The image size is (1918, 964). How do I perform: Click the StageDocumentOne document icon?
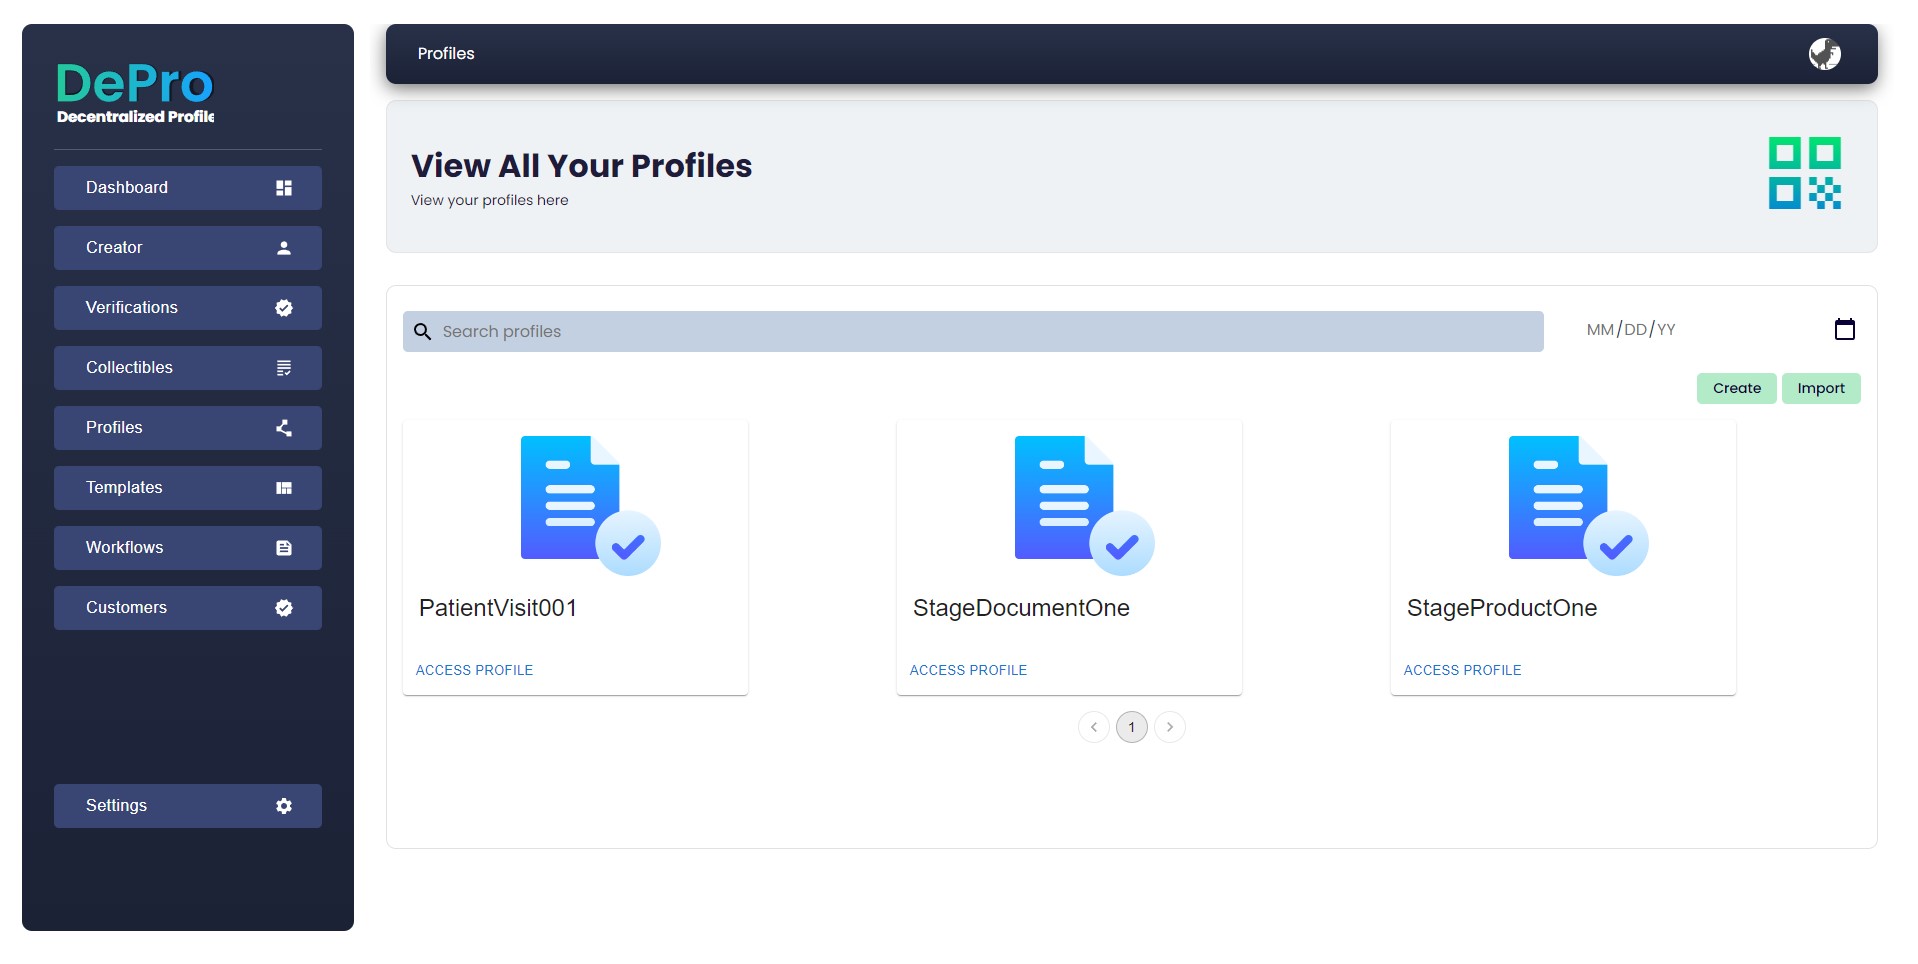pyautogui.click(x=1083, y=505)
